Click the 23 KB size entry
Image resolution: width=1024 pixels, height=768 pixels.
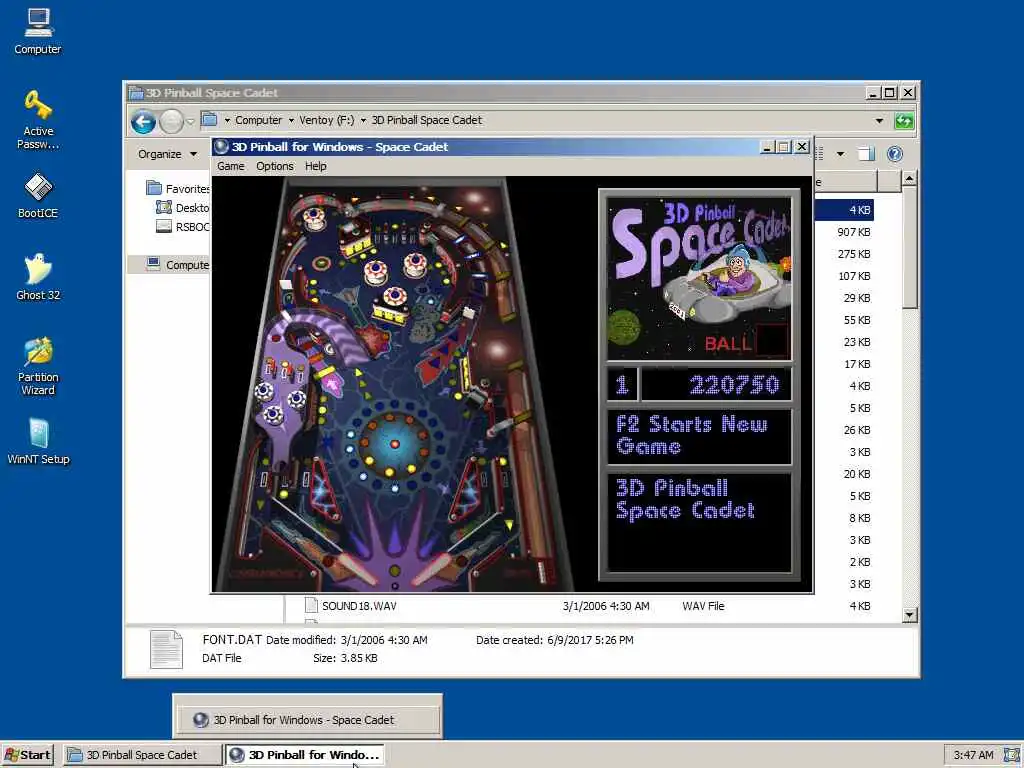pyautogui.click(x=857, y=342)
